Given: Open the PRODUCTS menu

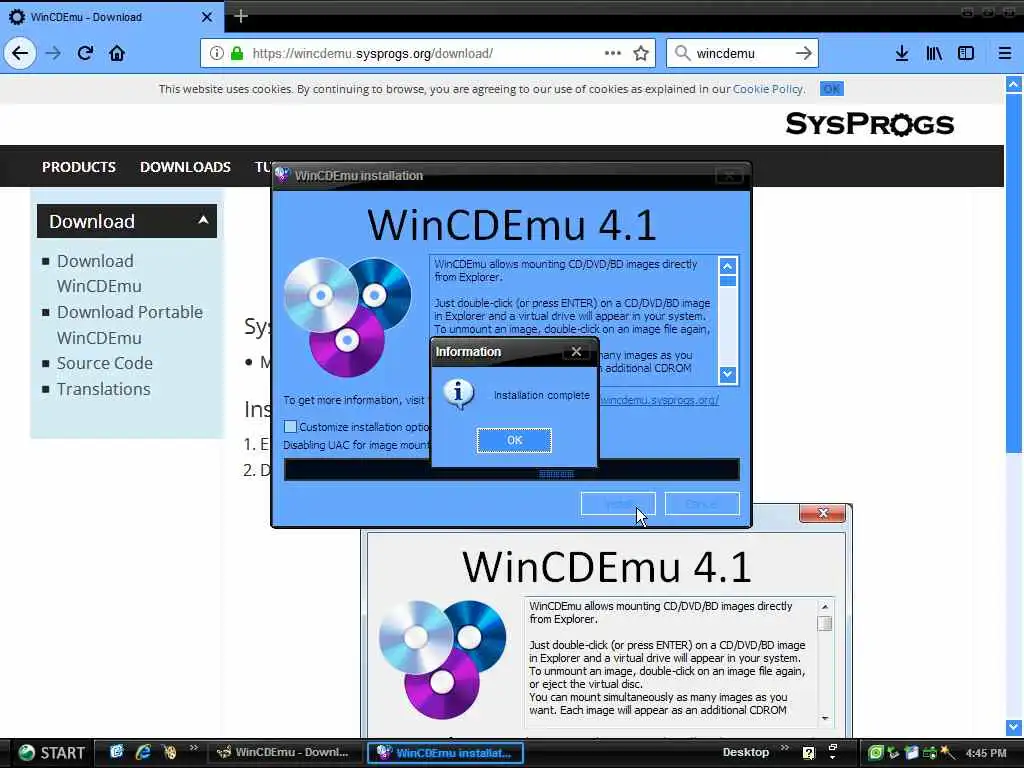Looking at the screenshot, I should click(x=79, y=167).
